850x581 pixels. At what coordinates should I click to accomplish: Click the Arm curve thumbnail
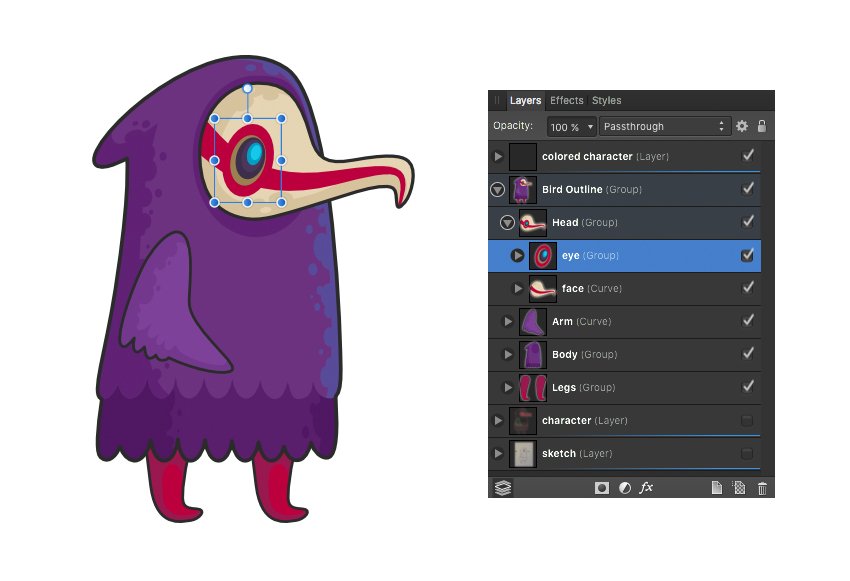(x=533, y=322)
